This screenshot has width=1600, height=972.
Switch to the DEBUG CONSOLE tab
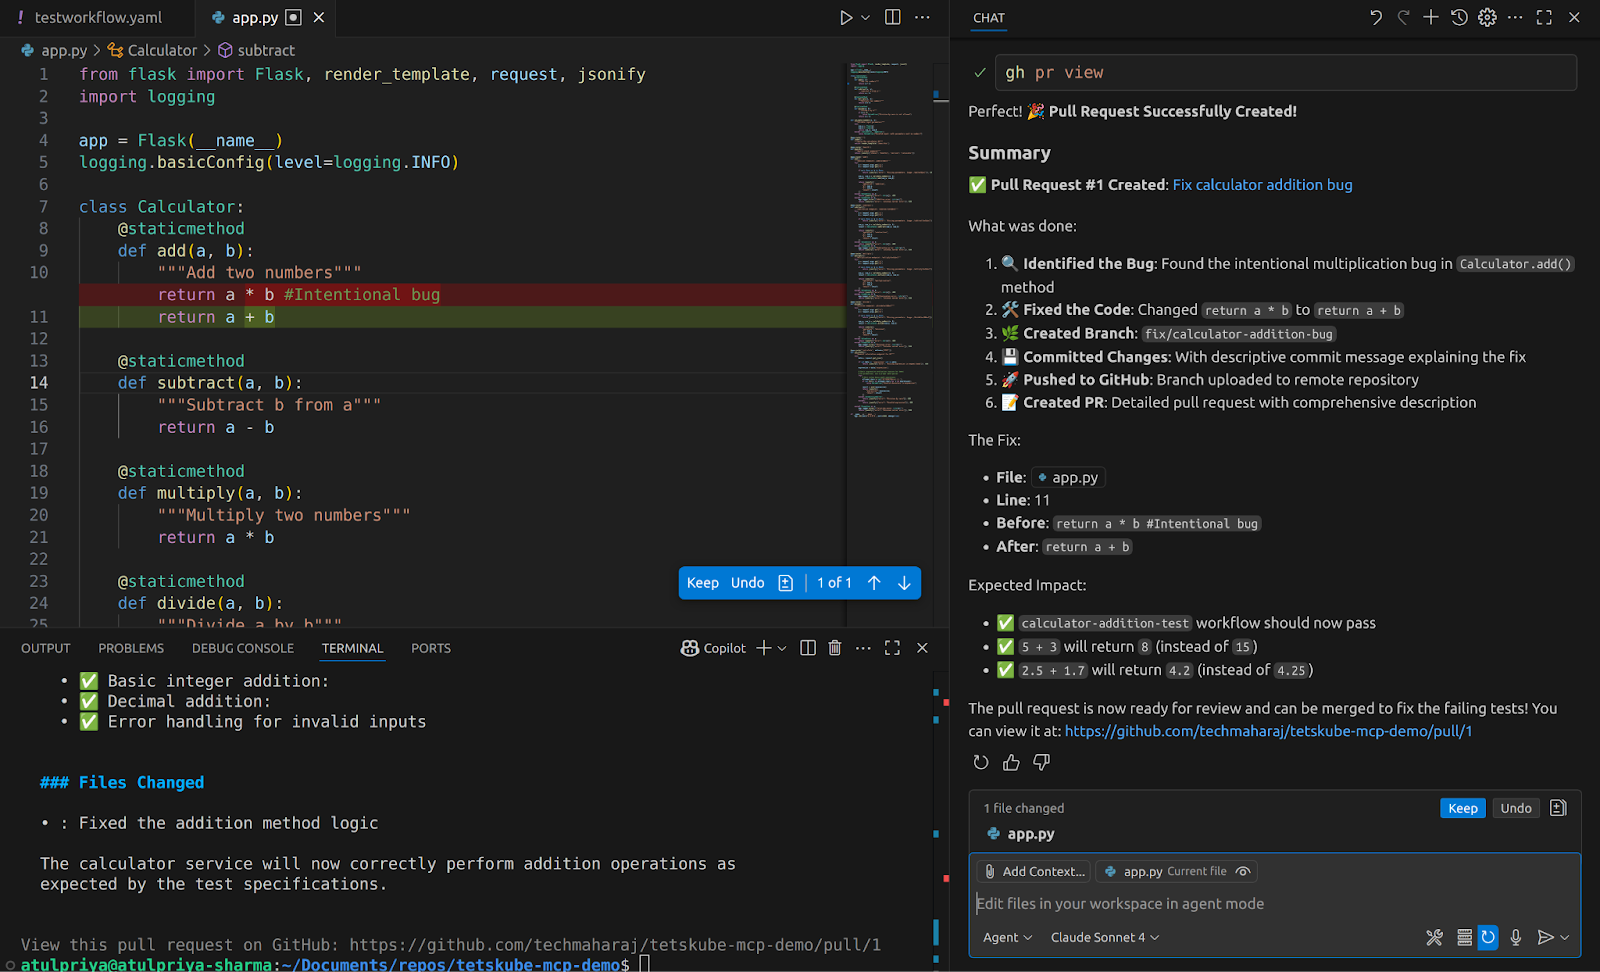[x=243, y=648]
